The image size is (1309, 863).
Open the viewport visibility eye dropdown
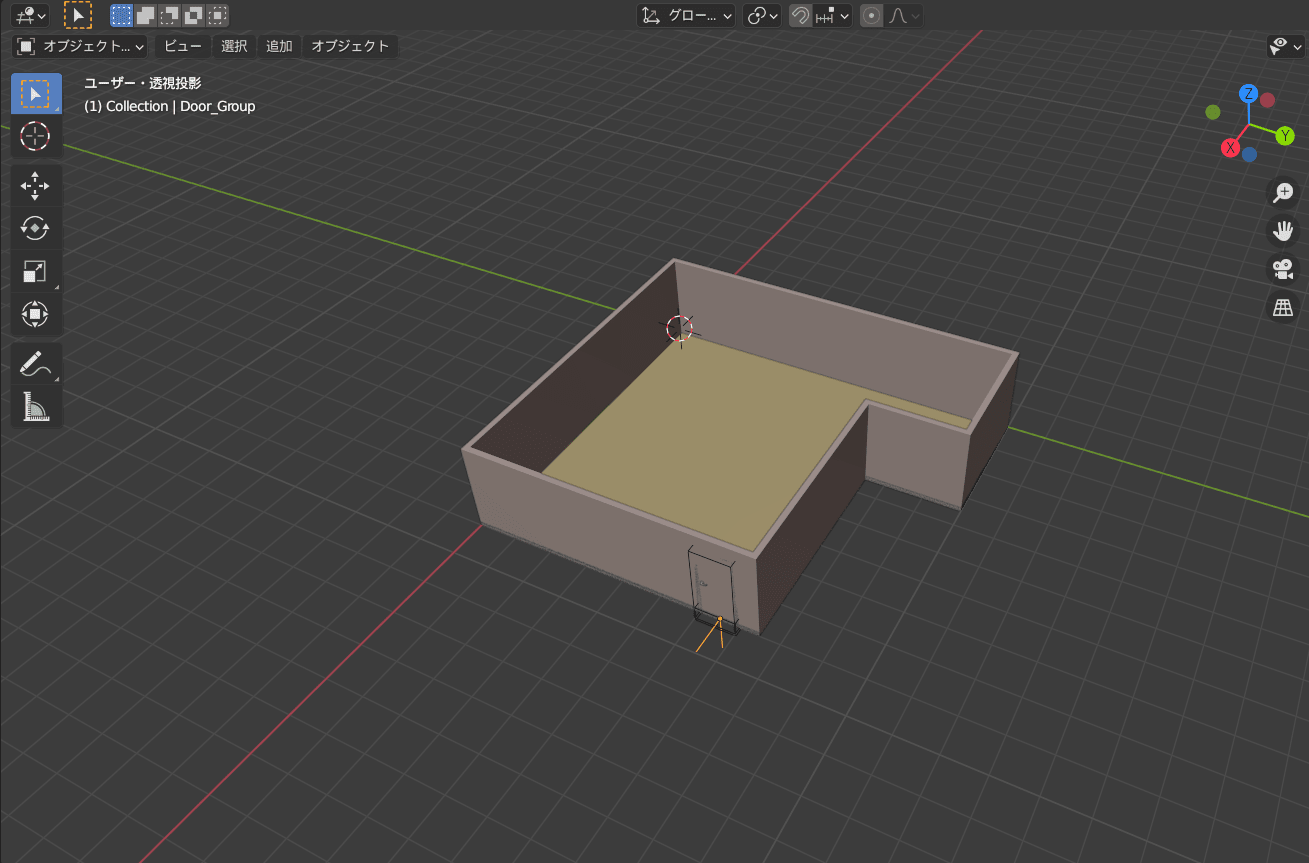(x=1285, y=47)
